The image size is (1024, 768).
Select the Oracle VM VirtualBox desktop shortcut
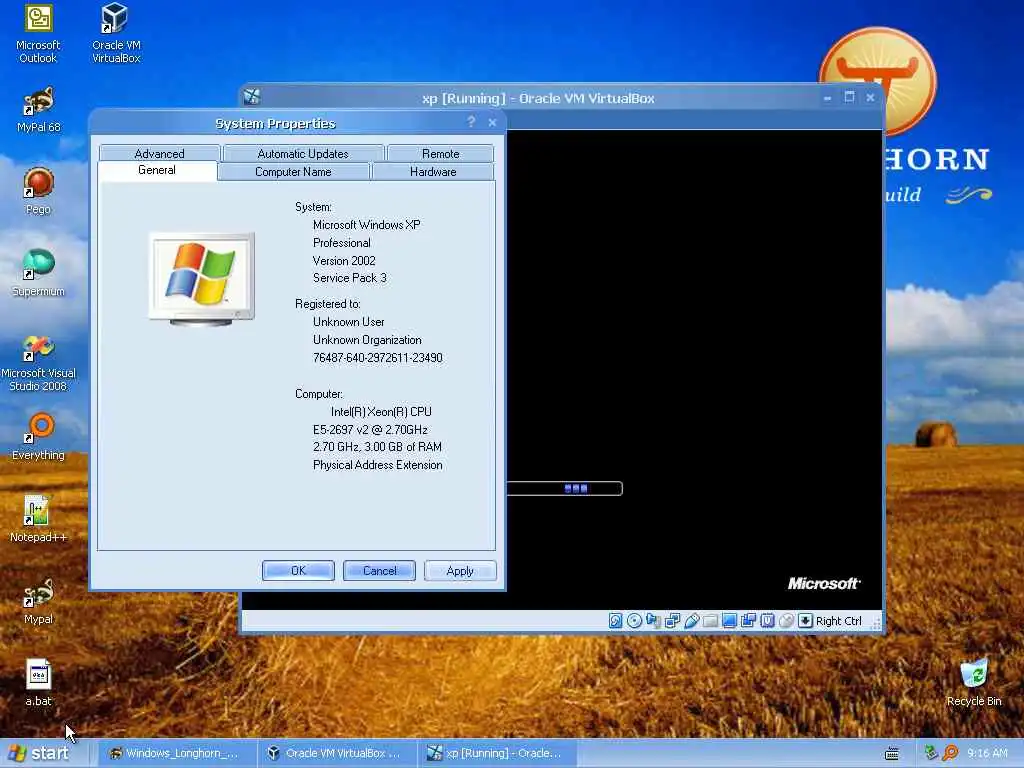tap(116, 34)
